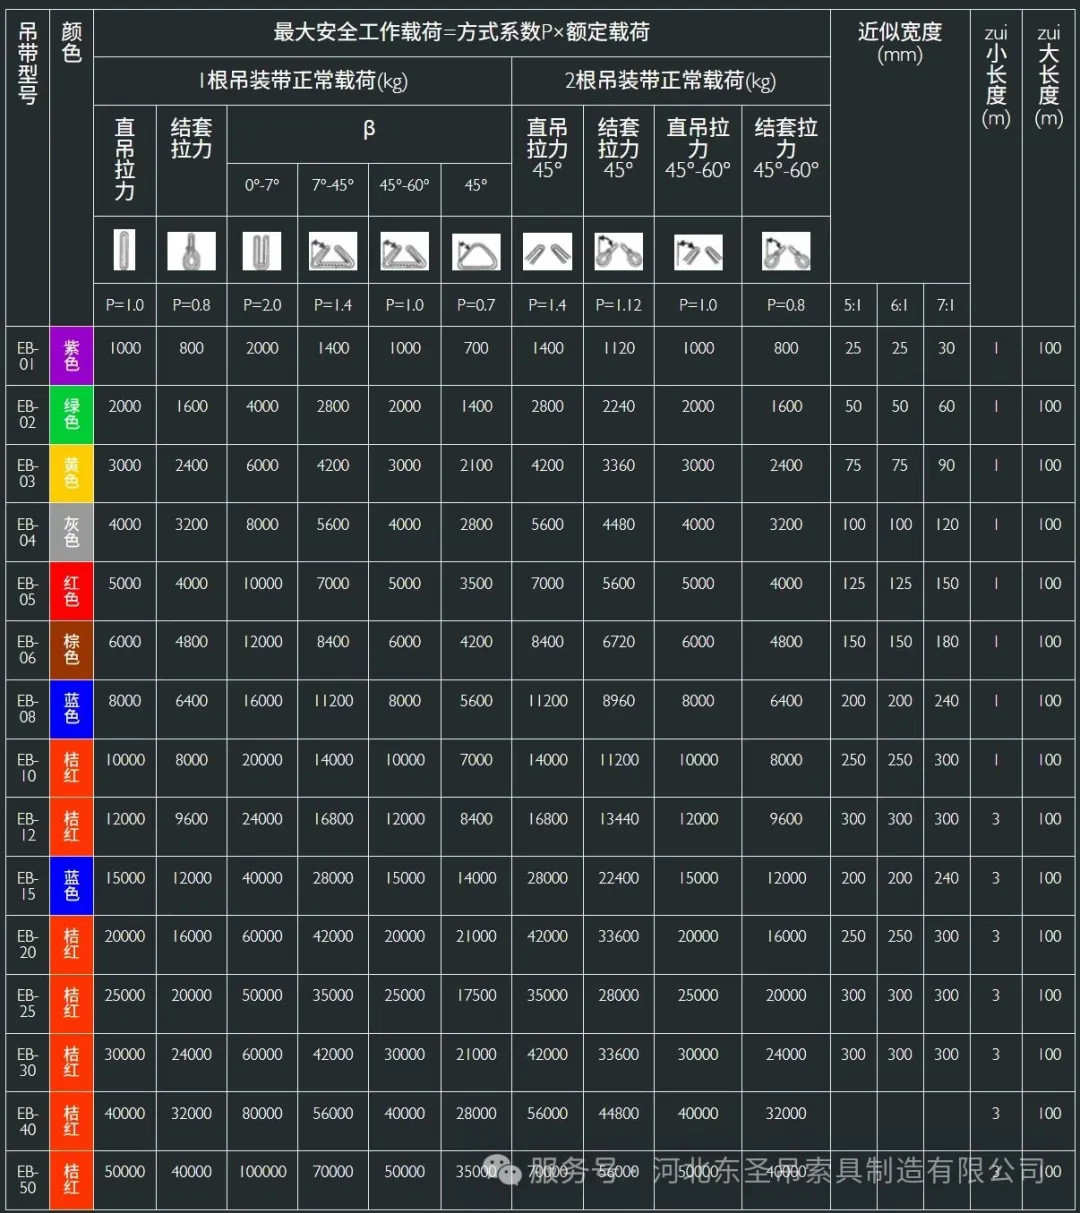Click the straight lift sling icon above P=1.0
Viewport: 1080px width, 1213px height.
(x=124, y=250)
